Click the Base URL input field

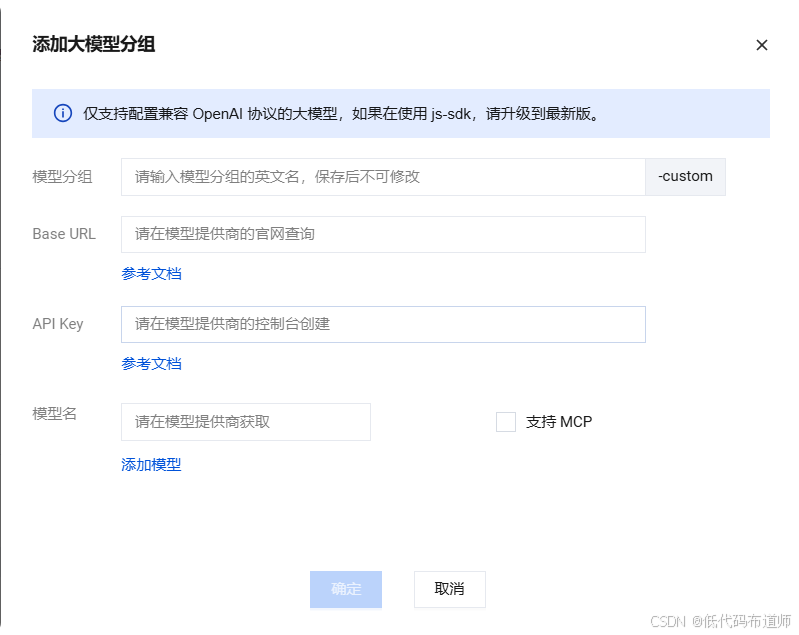(x=383, y=234)
